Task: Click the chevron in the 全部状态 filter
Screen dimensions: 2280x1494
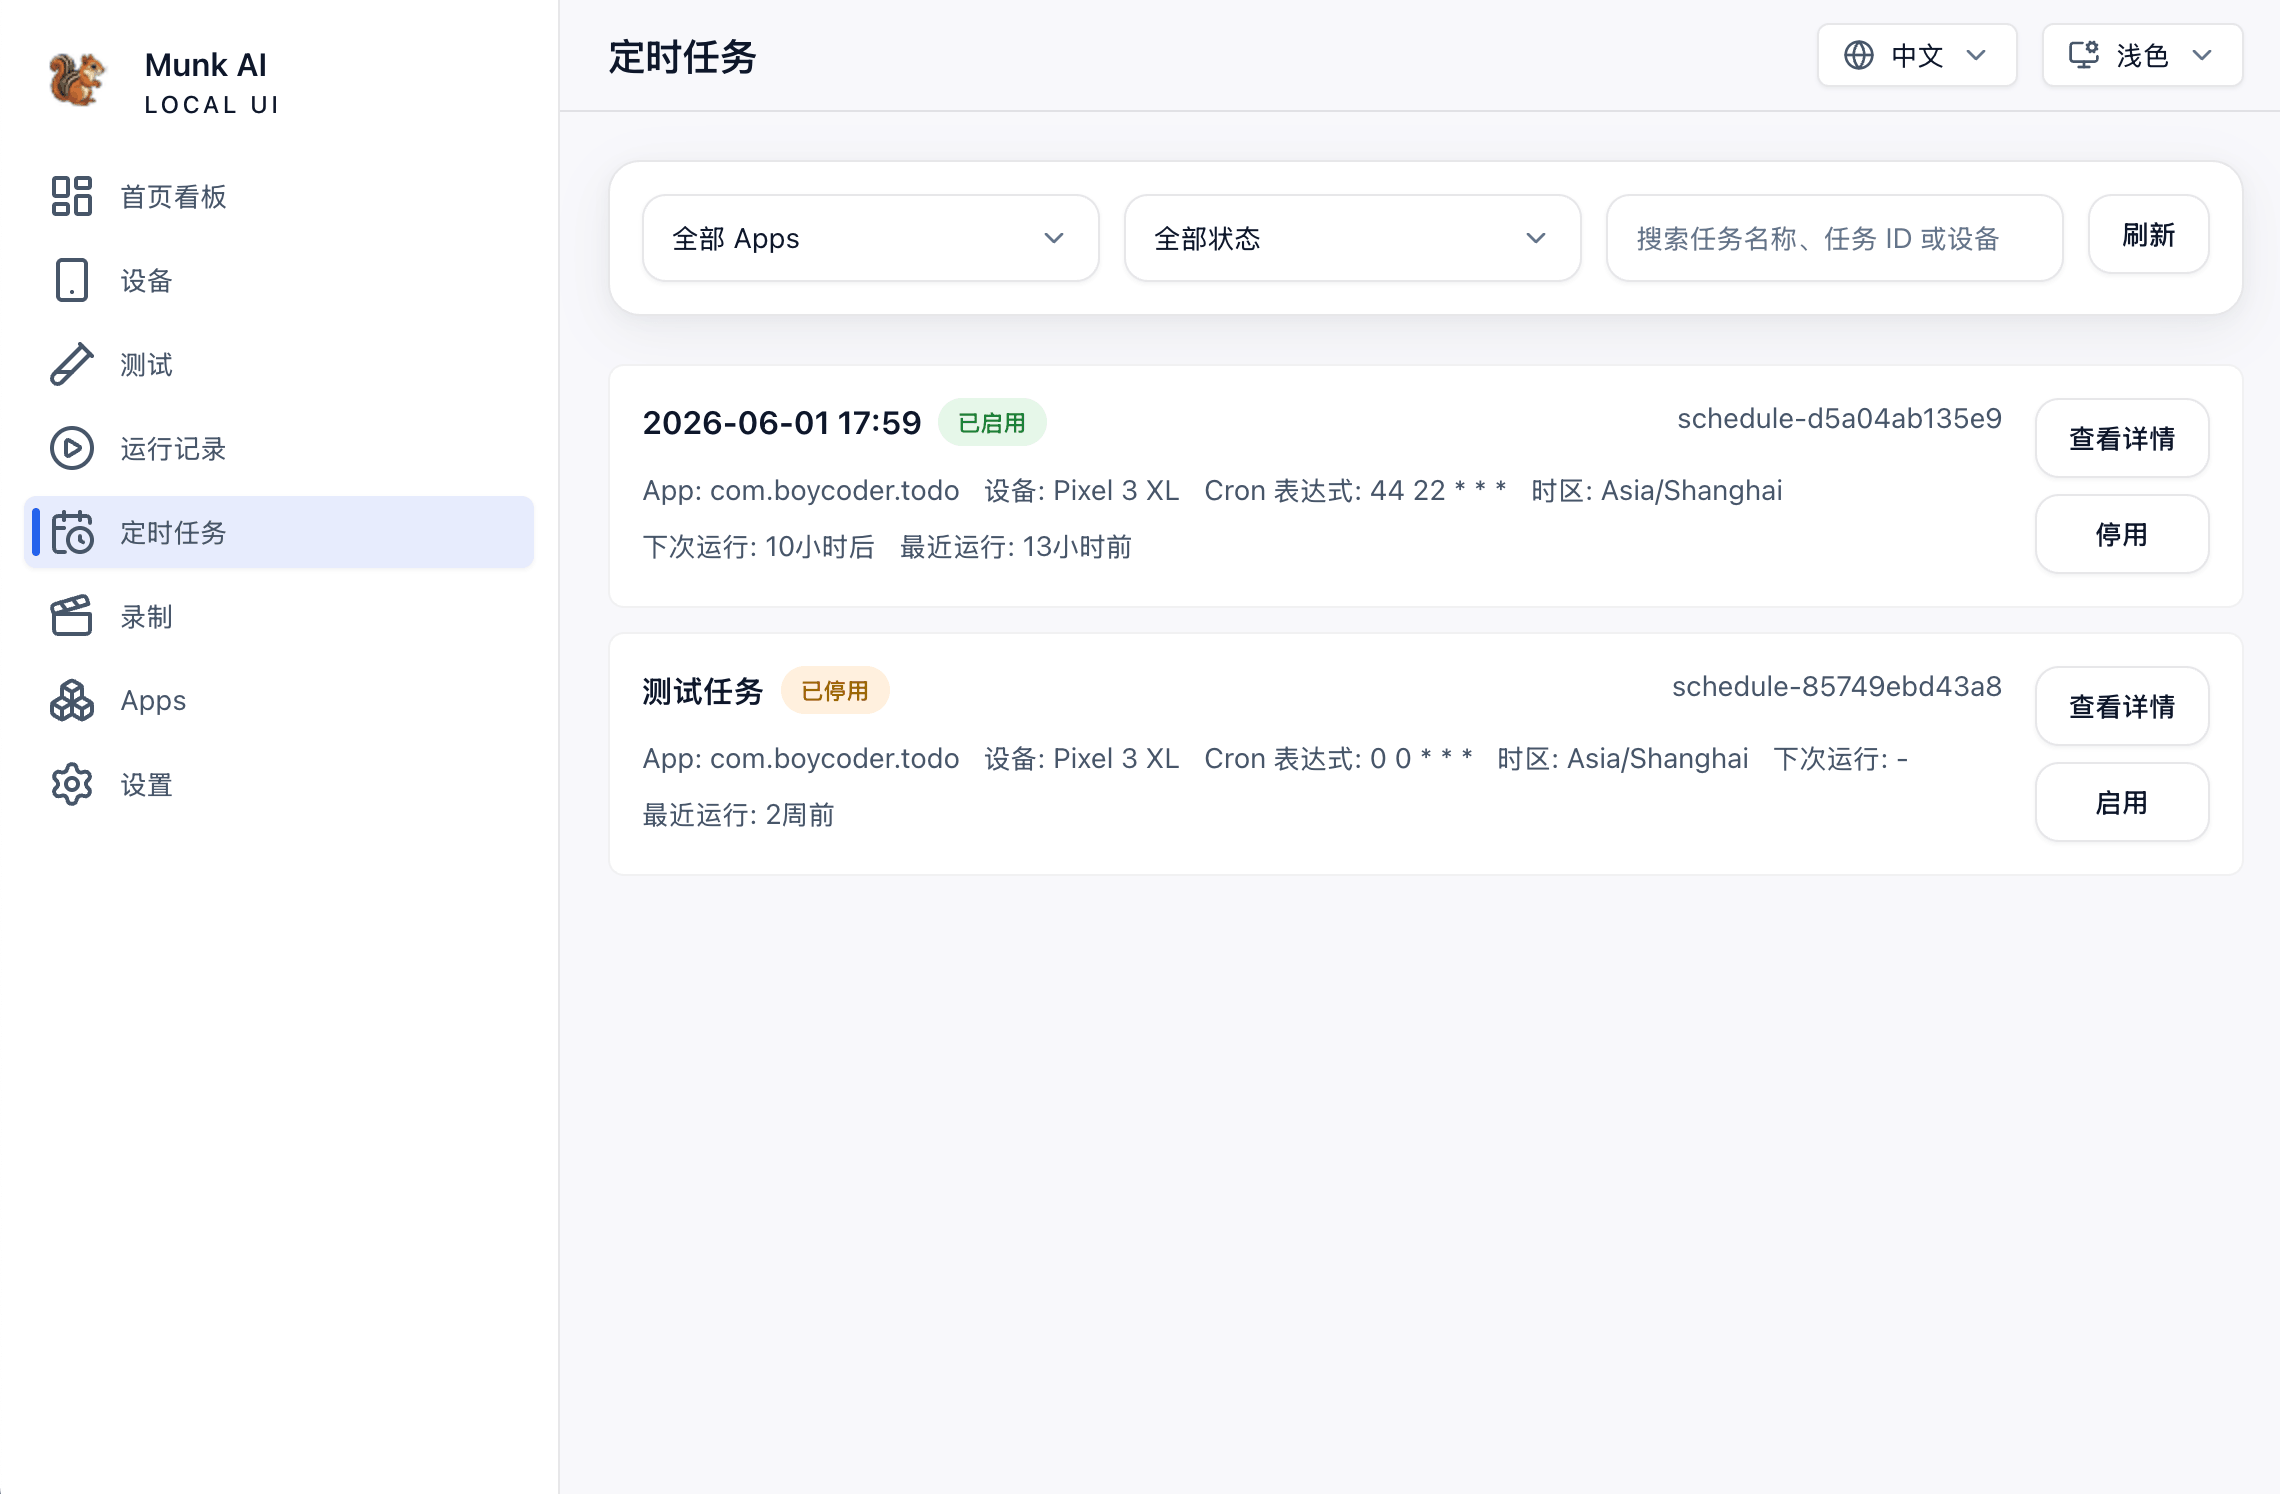Action: (1536, 238)
